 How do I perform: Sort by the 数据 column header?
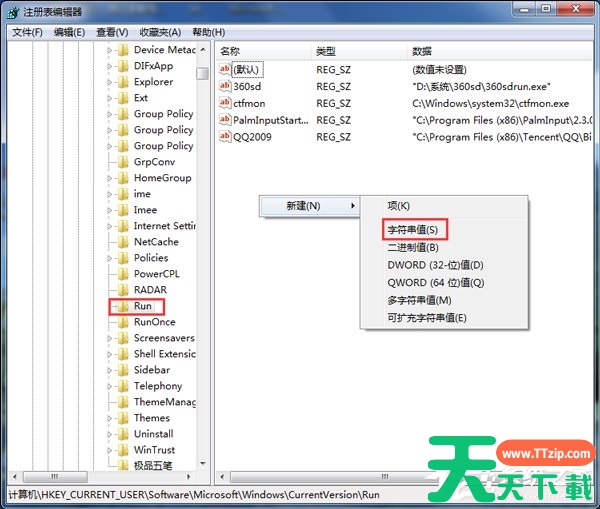tap(500, 51)
